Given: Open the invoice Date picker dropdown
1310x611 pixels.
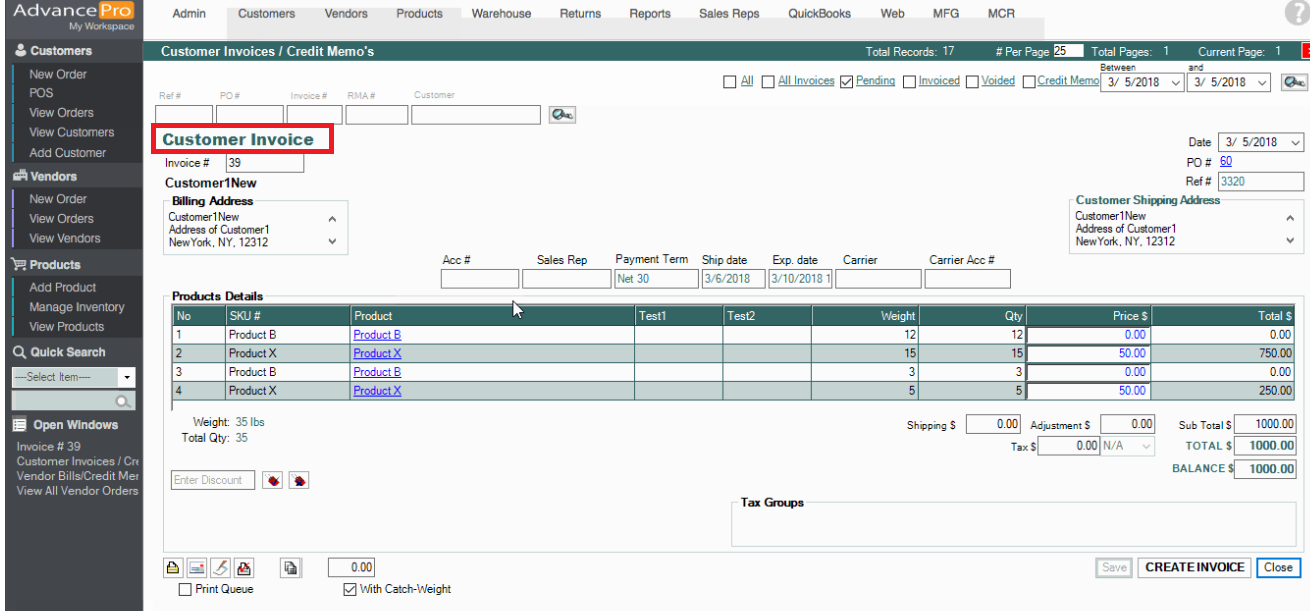Looking at the screenshot, I should (1295, 143).
